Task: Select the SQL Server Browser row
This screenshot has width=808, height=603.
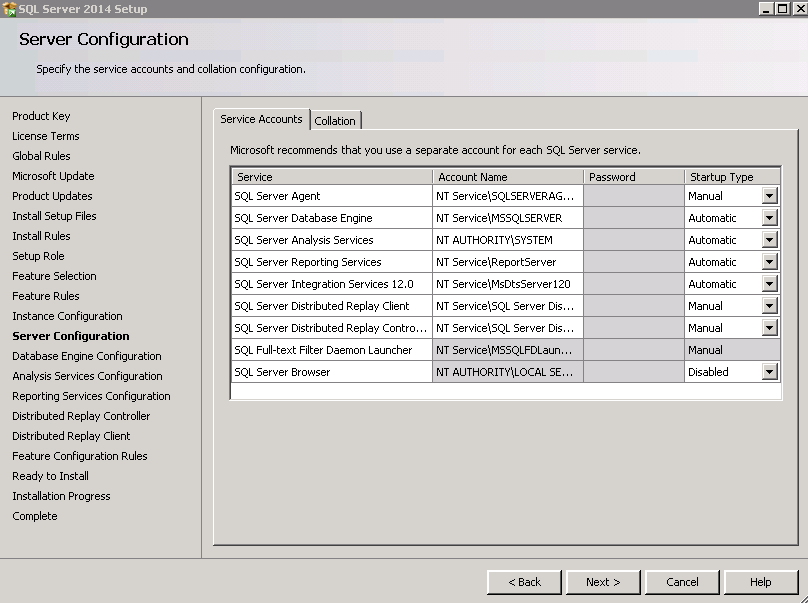Action: pyautogui.click(x=332, y=372)
